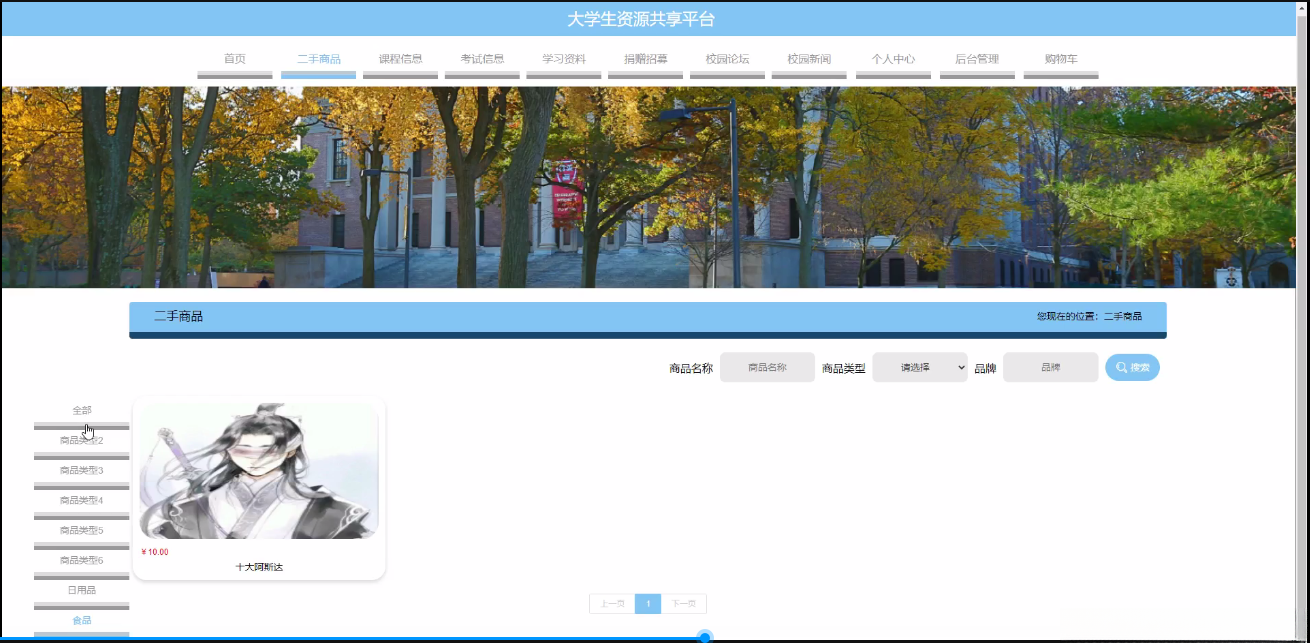The width and height of the screenshot is (1310, 643).
Task: Open 校园新闻 news section
Action: 809,58
